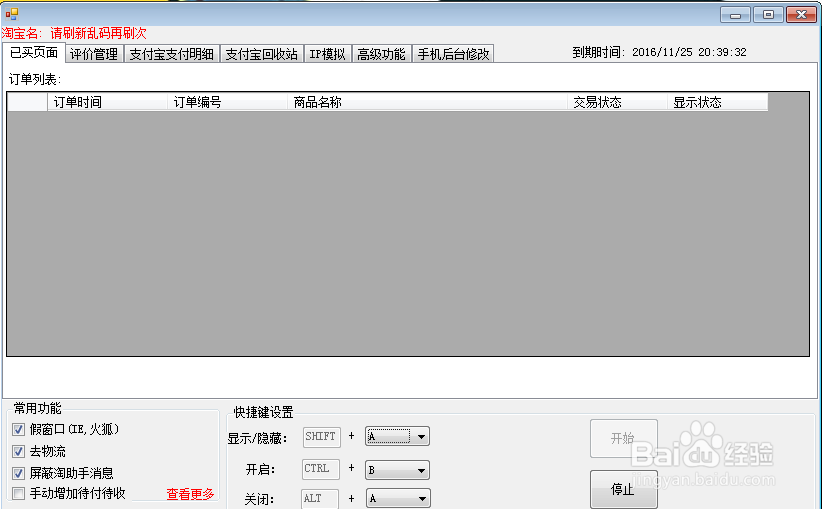Image resolution: width=822 pixels, height=509 pixels.
Task: Toggle 屏蔽淘助手消息 checkbox
Action: [18, 473]
